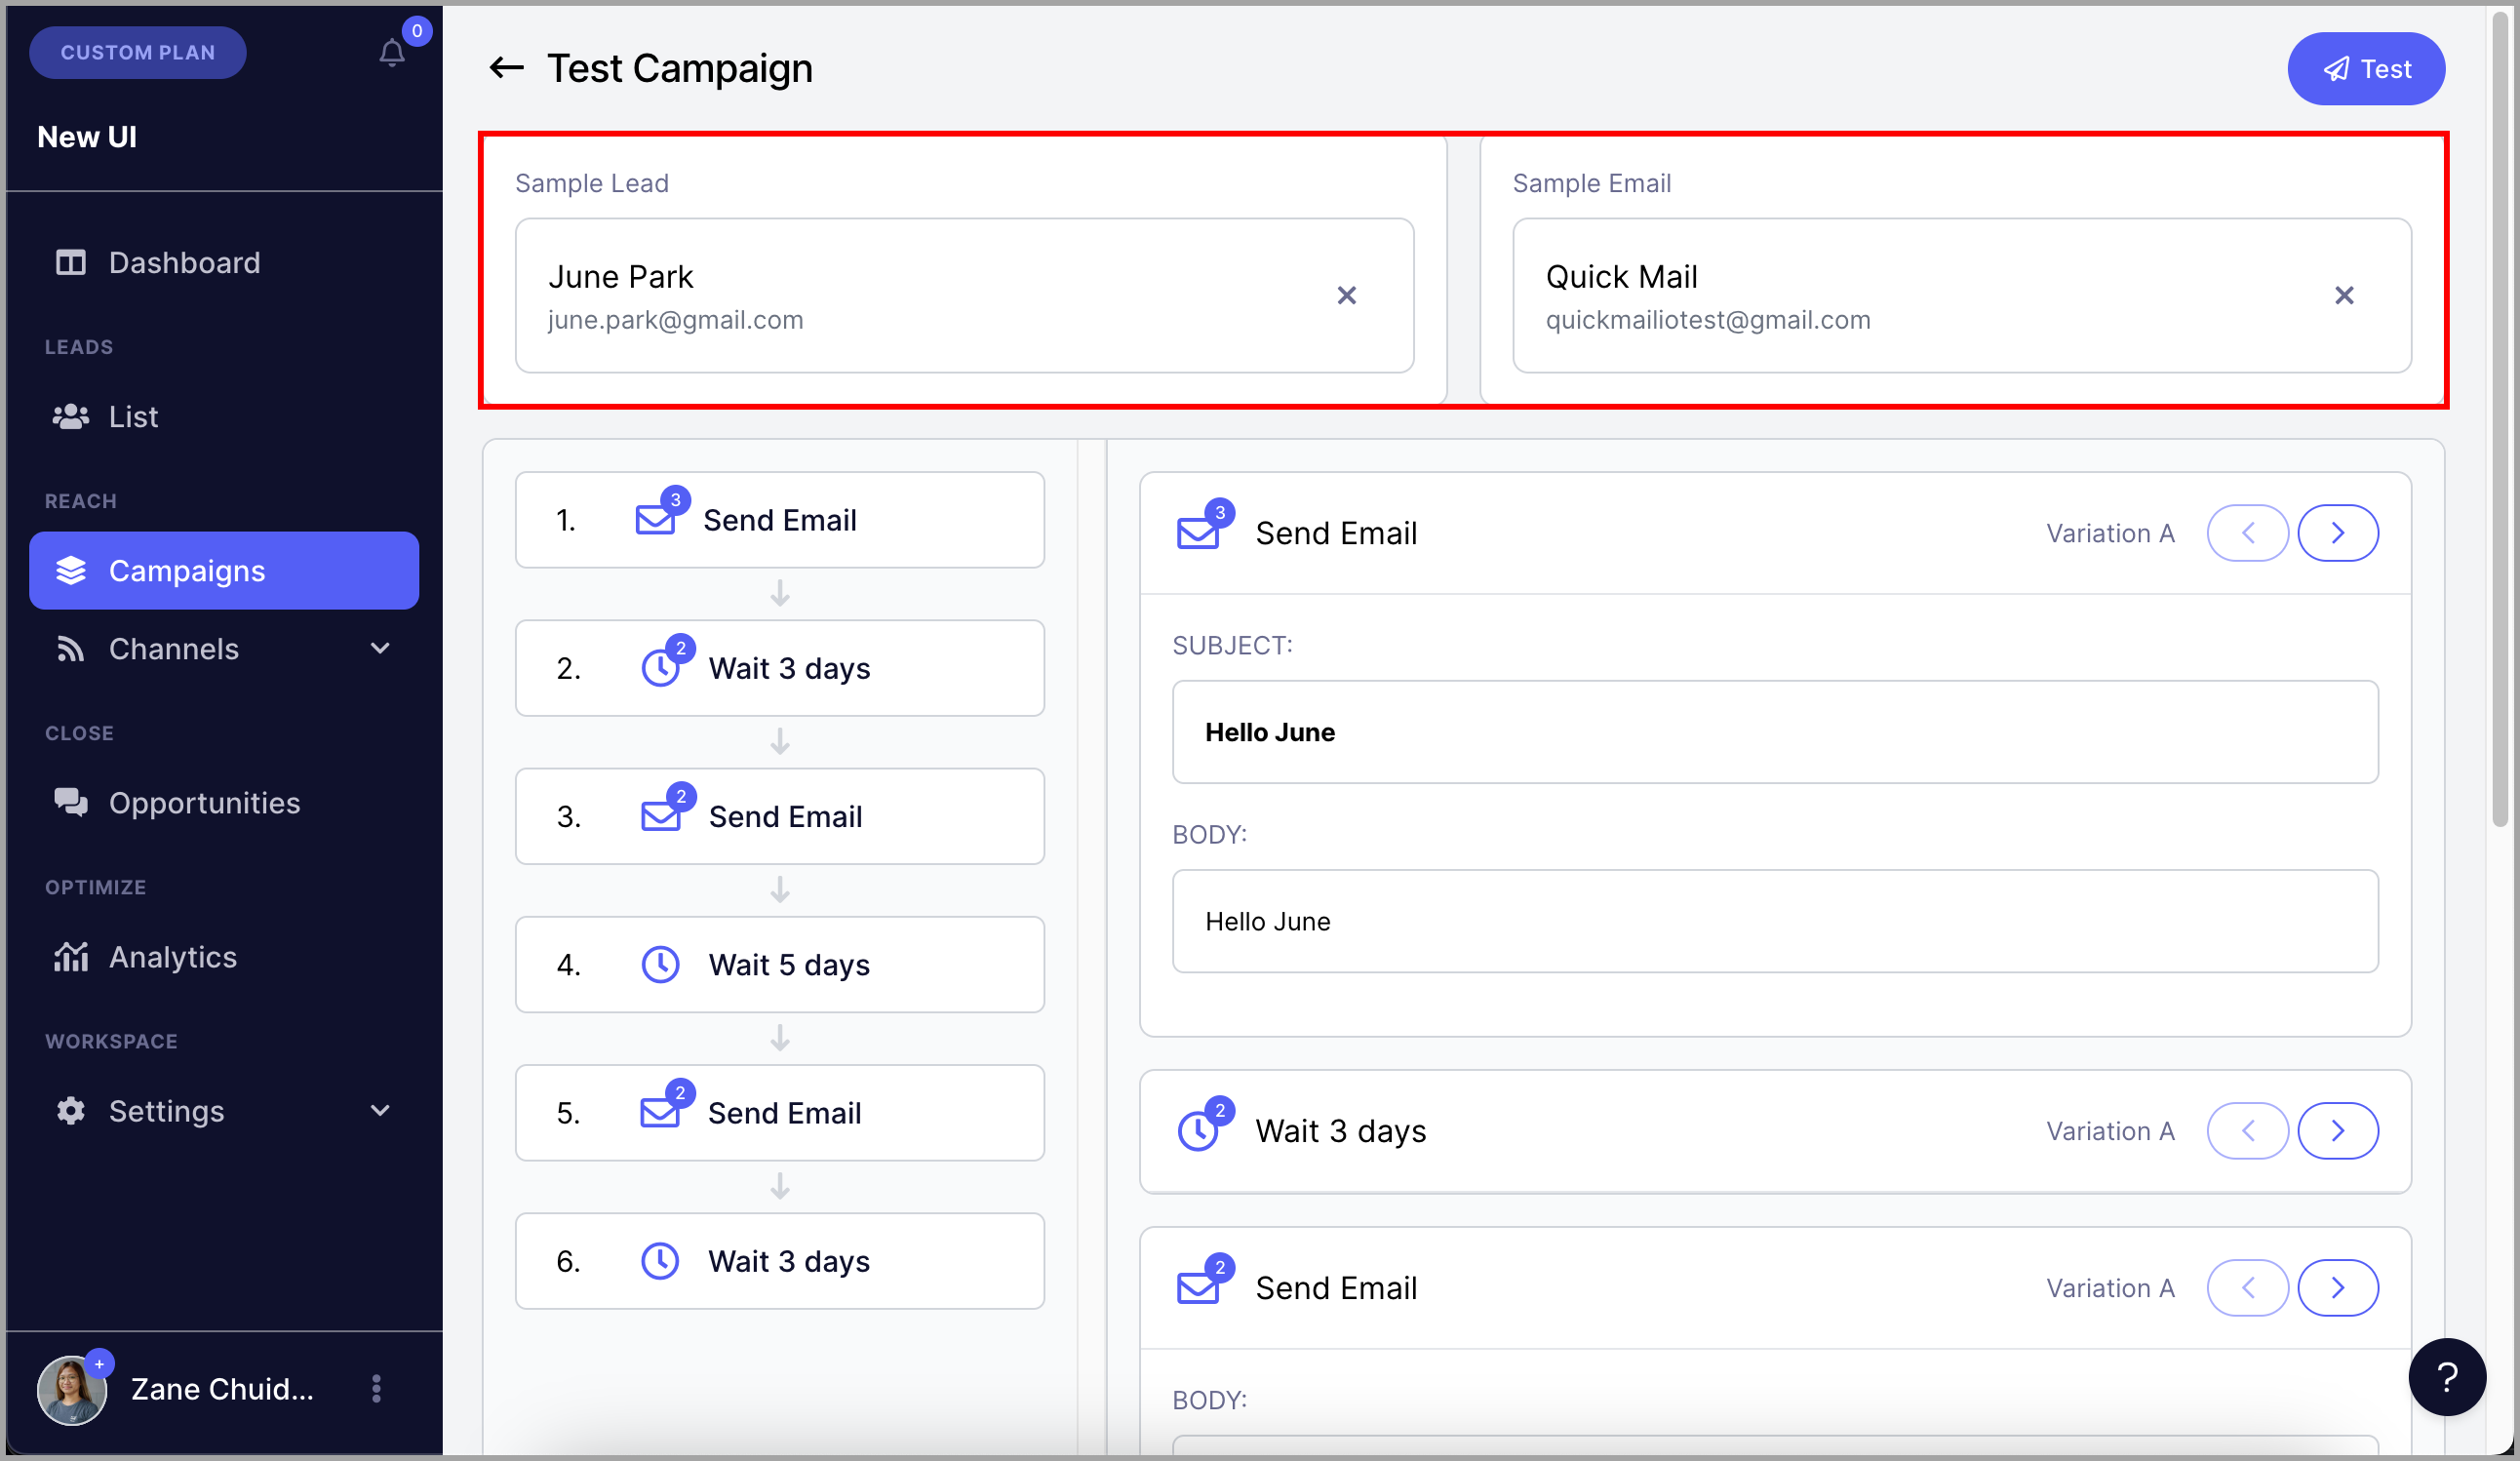Click the Settings gear icon
The width and height of the screenshot is (2520, 1461).
pyautogui.click(x=70, y=1110)
